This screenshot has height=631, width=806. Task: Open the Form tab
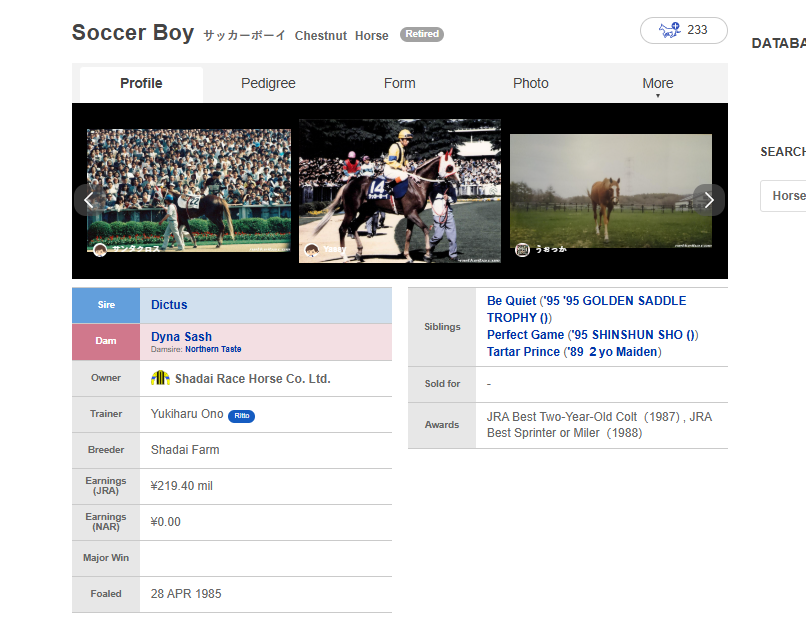[x=399, y=83]
